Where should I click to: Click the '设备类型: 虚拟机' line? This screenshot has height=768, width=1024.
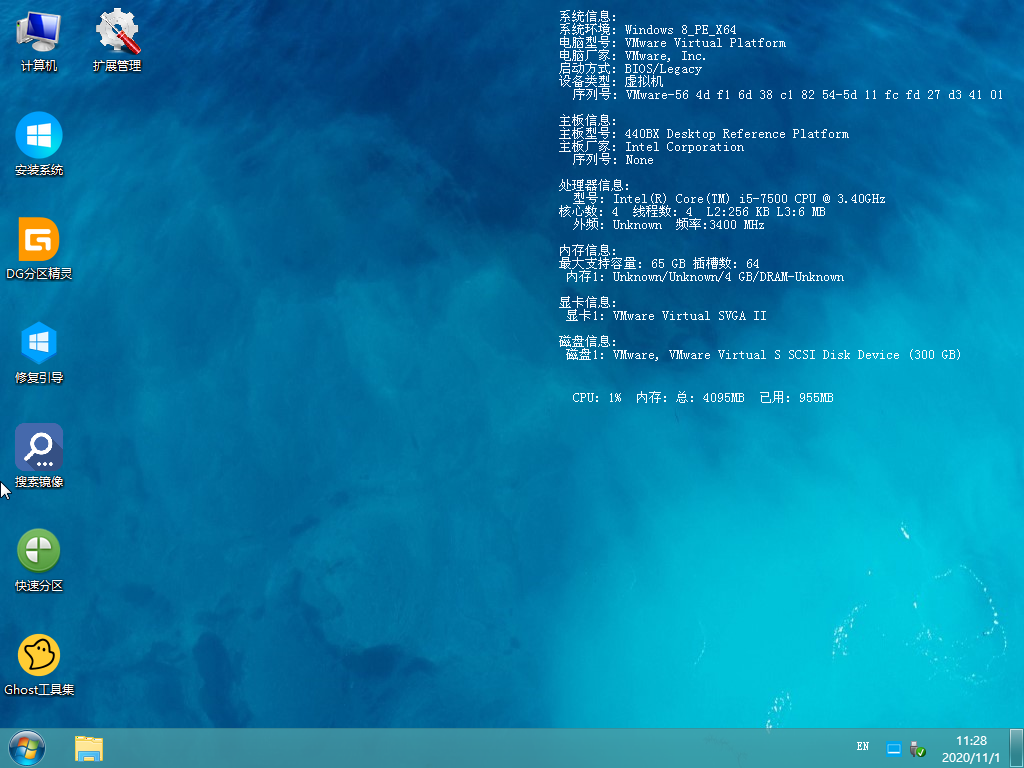coord(611,82)
